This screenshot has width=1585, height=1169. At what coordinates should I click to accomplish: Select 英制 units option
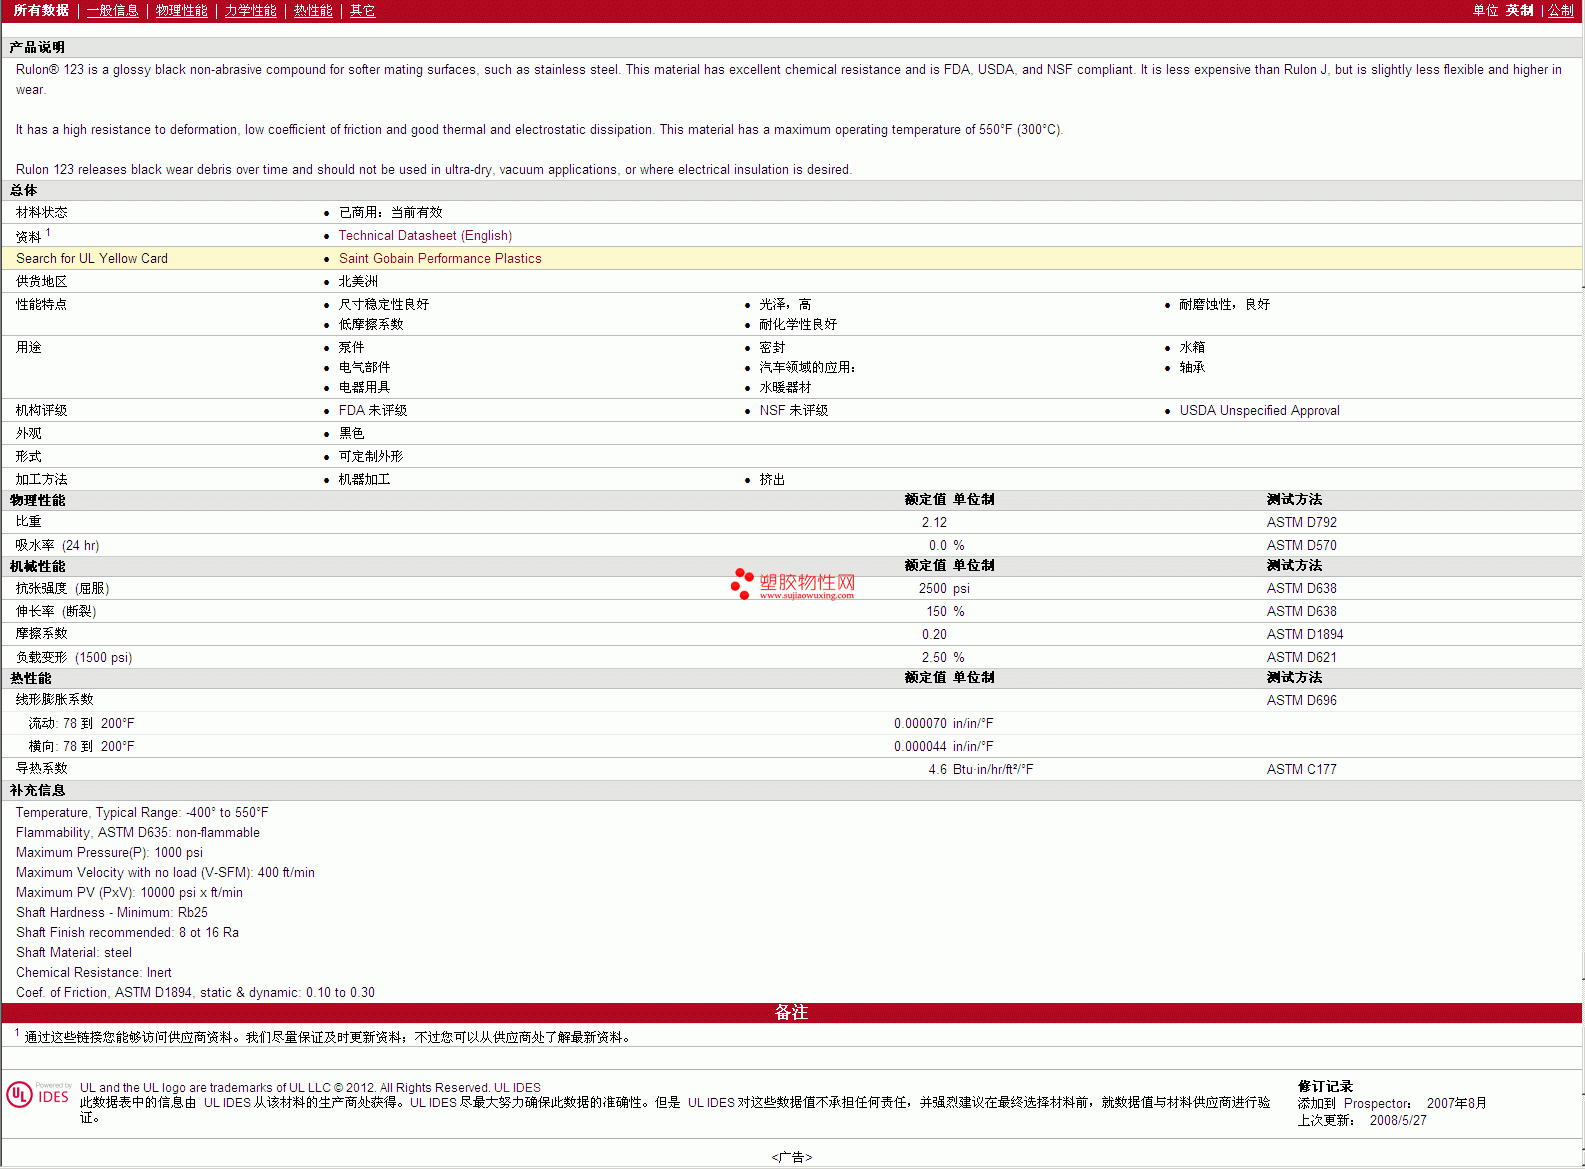pos(1519,11)
